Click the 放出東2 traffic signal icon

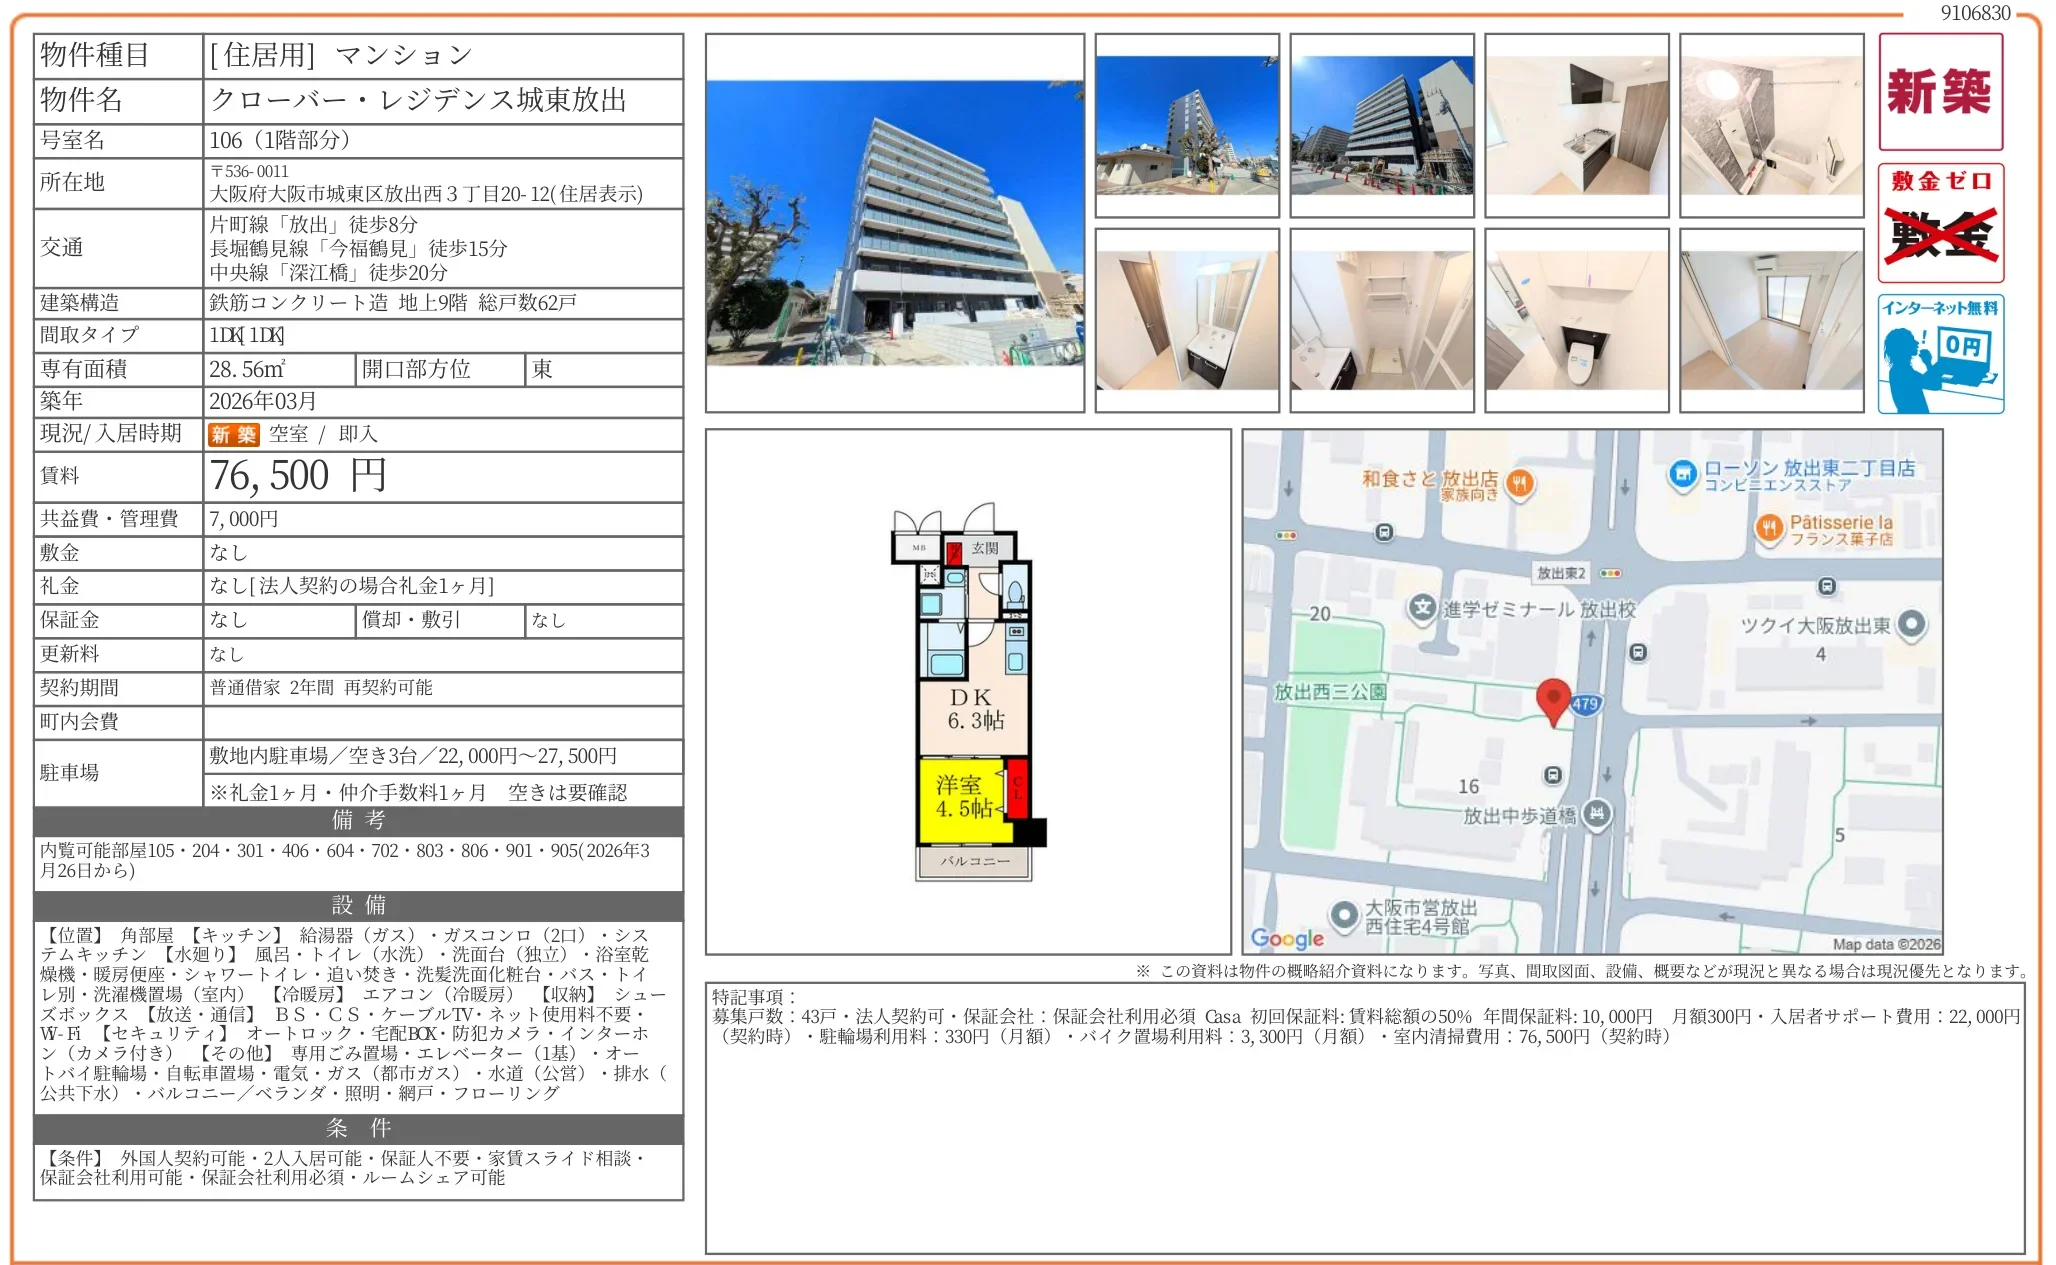pos(1609,573)
